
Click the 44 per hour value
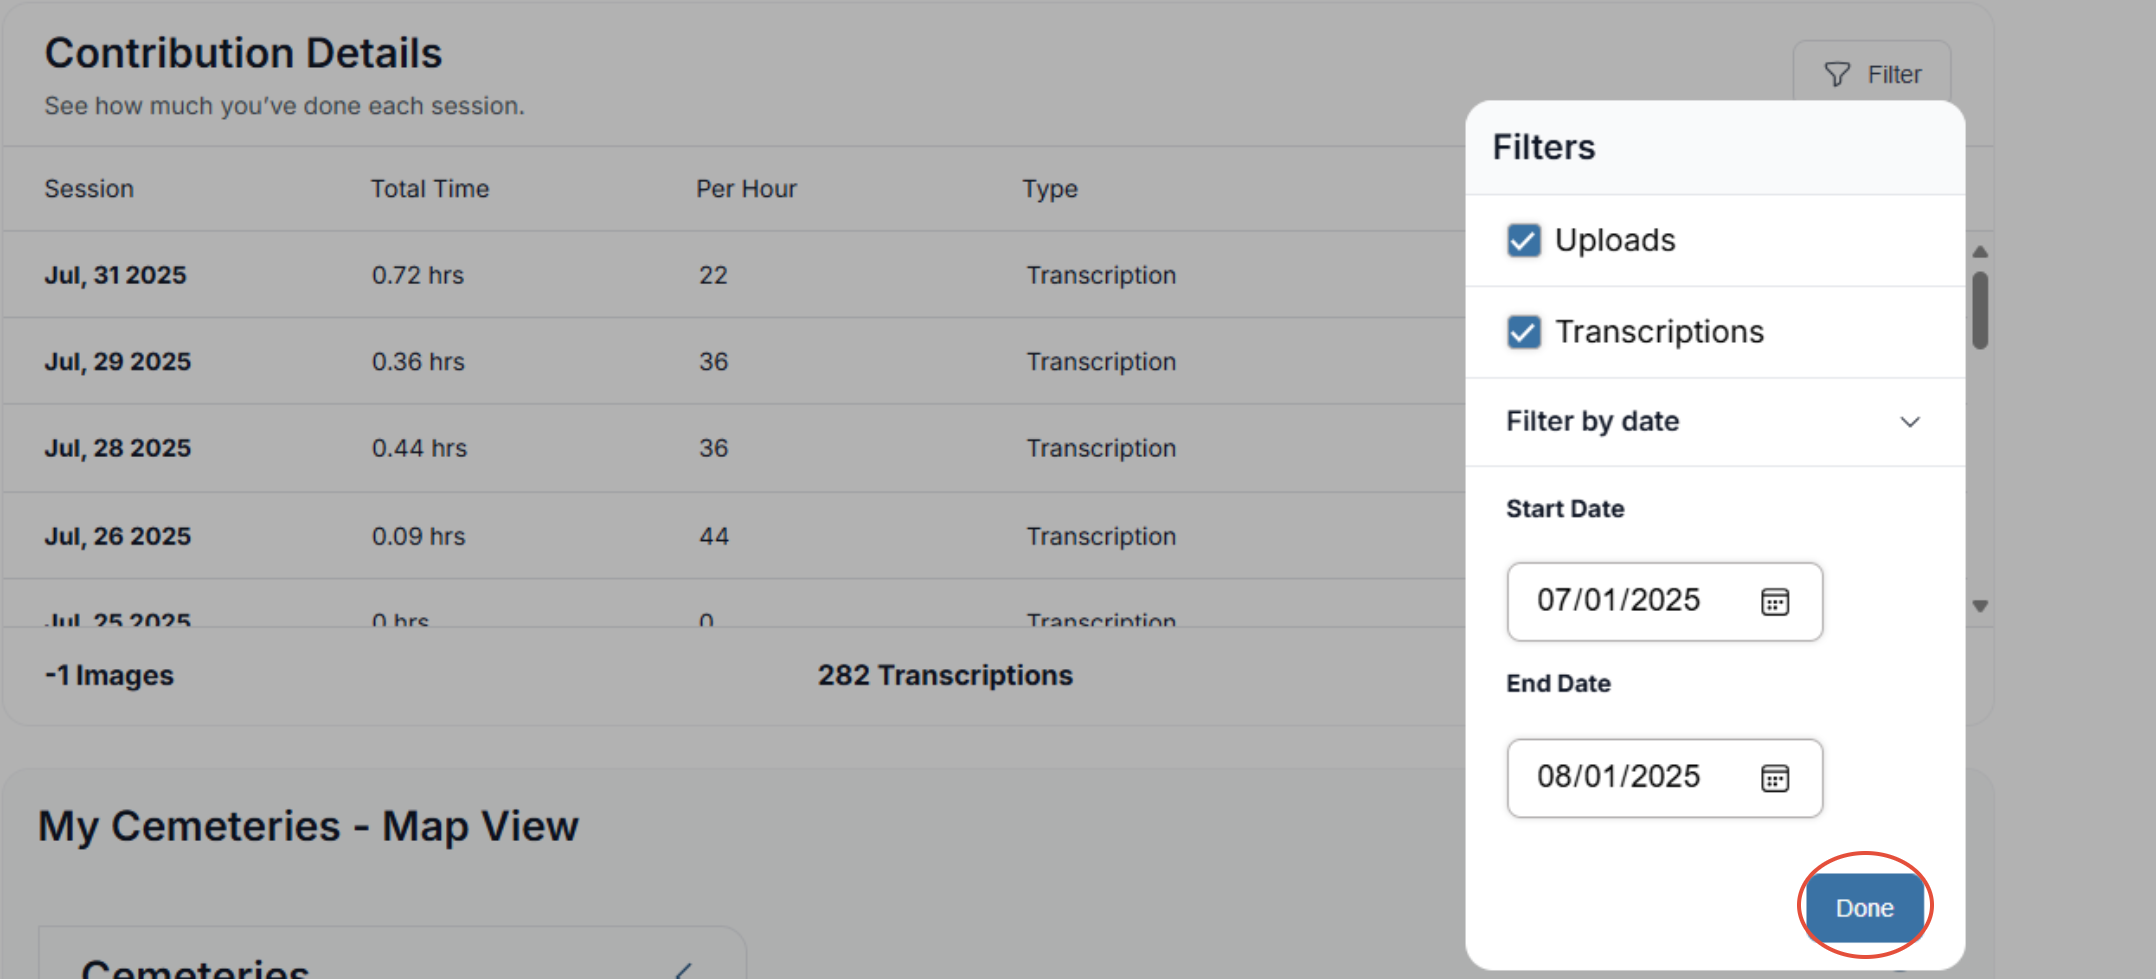[x=714, y=536]
